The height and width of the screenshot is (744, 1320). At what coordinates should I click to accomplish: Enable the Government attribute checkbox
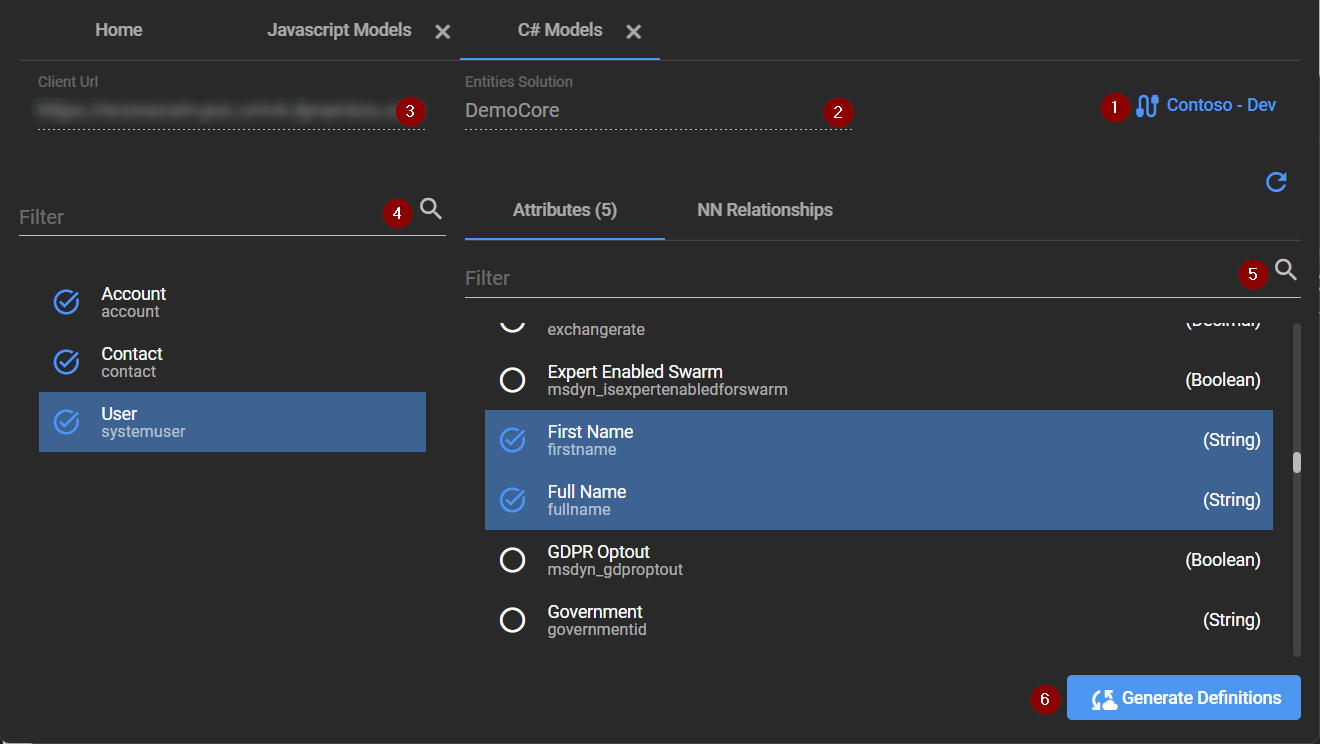tap(512, 620)
